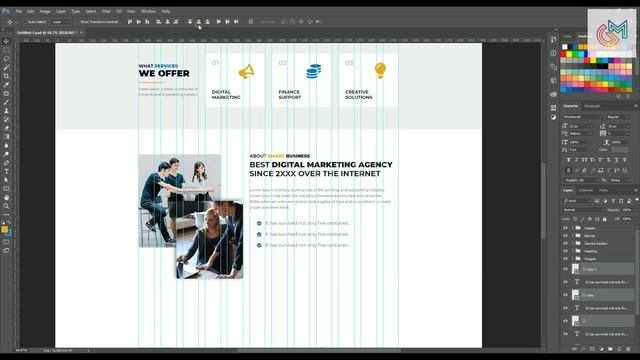Open the Filter menu
This screenshot has width=640, height=360.
pyautogui.click(x=106, y=11)
